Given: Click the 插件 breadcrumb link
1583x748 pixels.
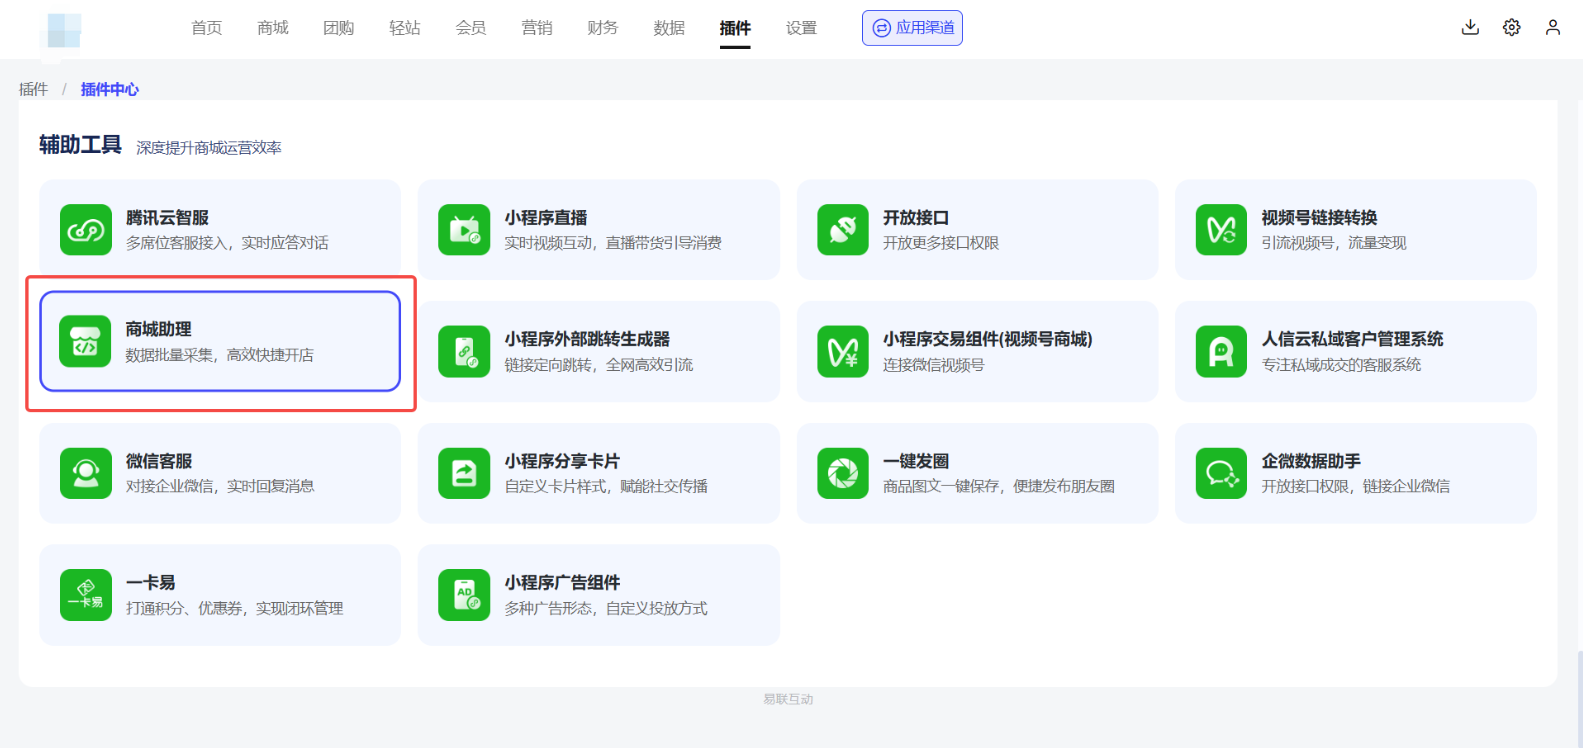Looking at the screenshot, I should coord(33,89).
